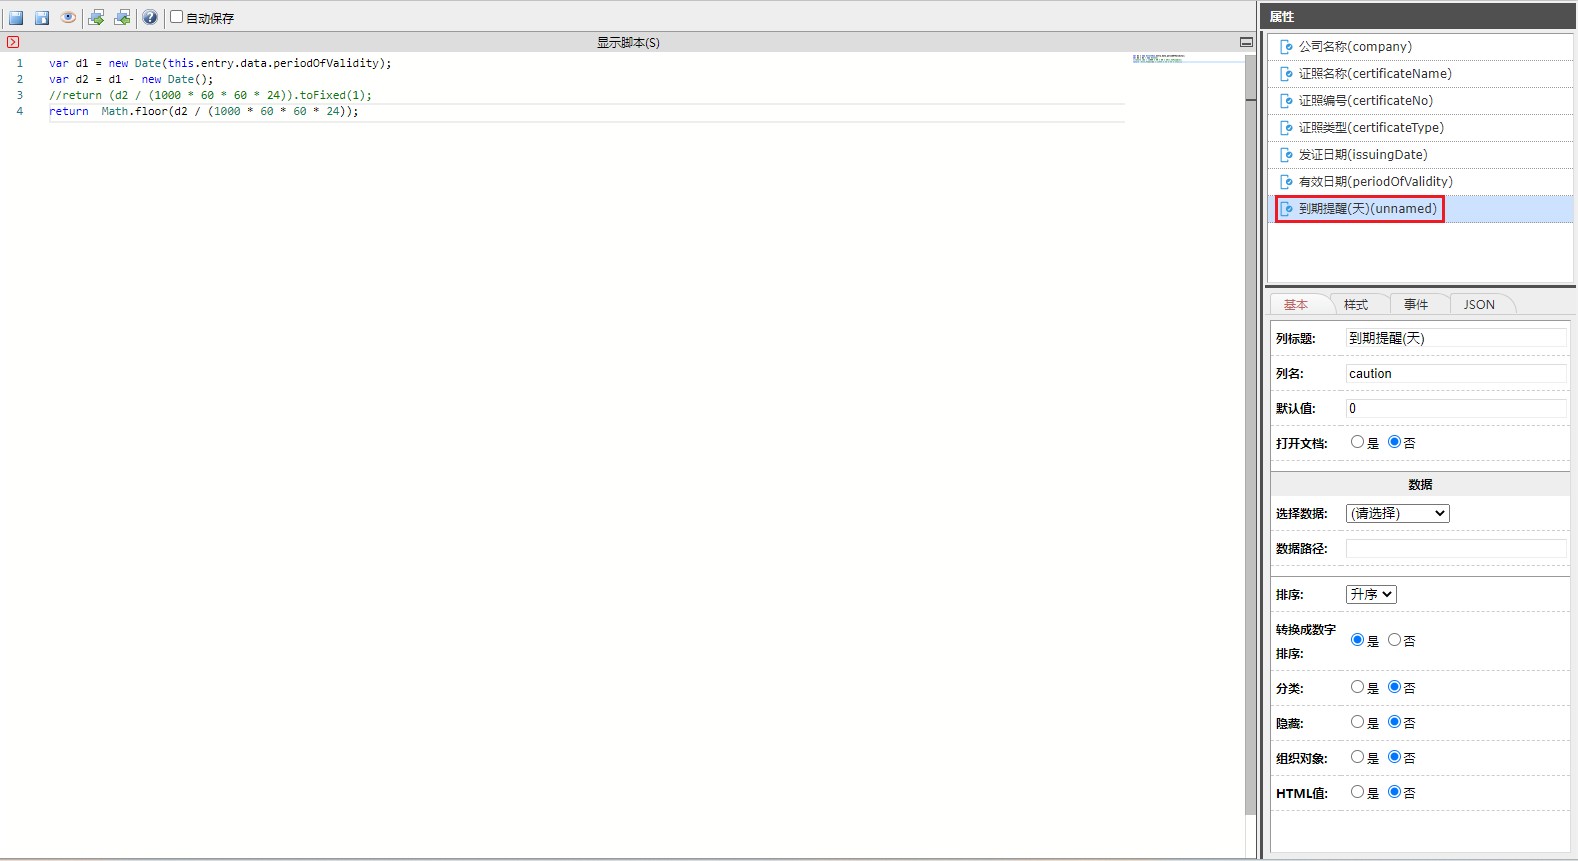Screen dimensions: 1578x861
Task: Click the Import icon with left green arrow
Action: [122, 17]
